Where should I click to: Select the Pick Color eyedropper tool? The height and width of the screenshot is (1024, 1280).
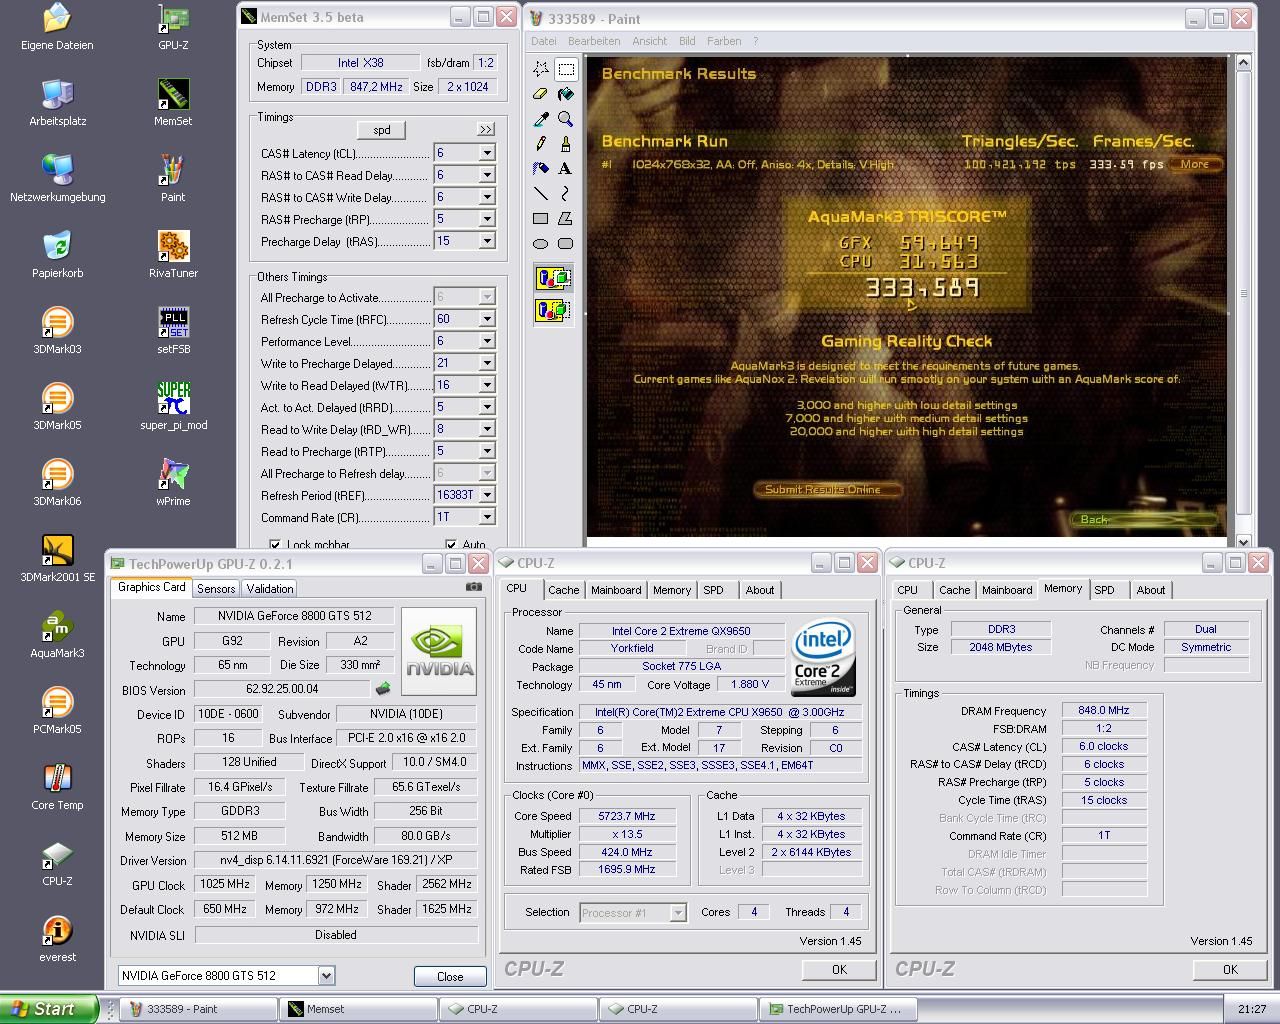pyautogui.click(x=541, y=119)
